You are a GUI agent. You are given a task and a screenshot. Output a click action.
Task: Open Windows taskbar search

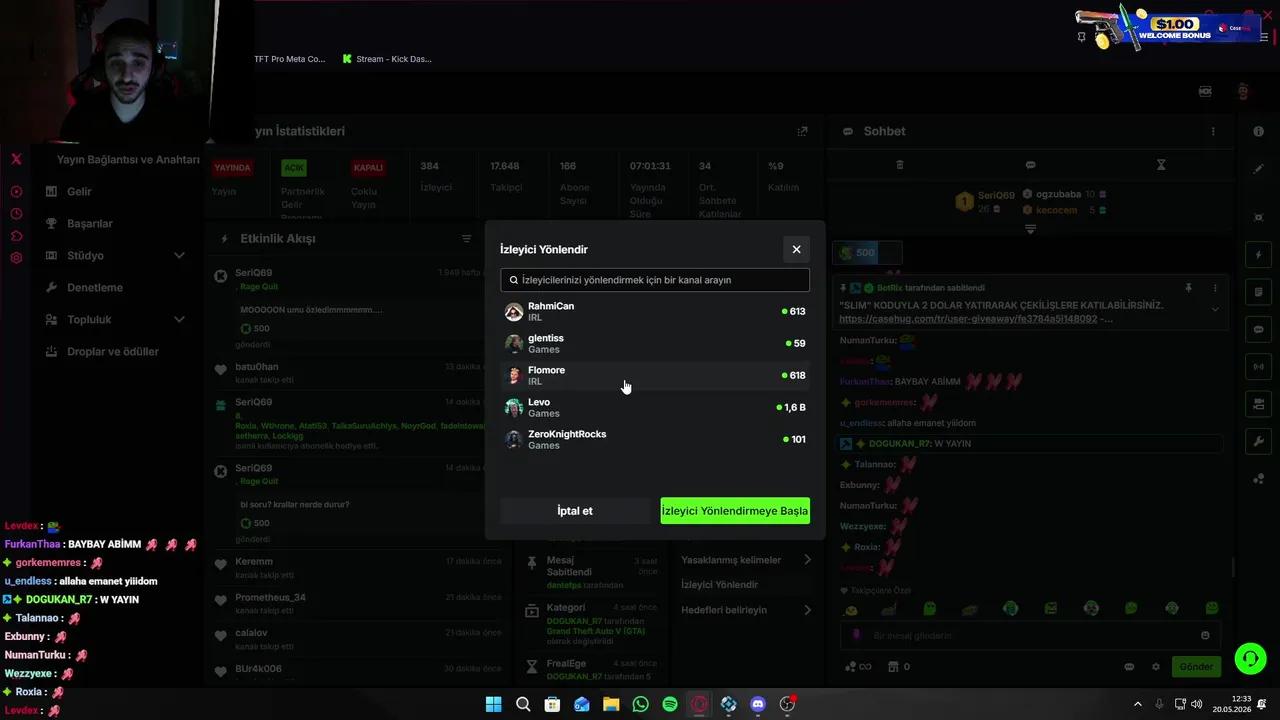523,704
